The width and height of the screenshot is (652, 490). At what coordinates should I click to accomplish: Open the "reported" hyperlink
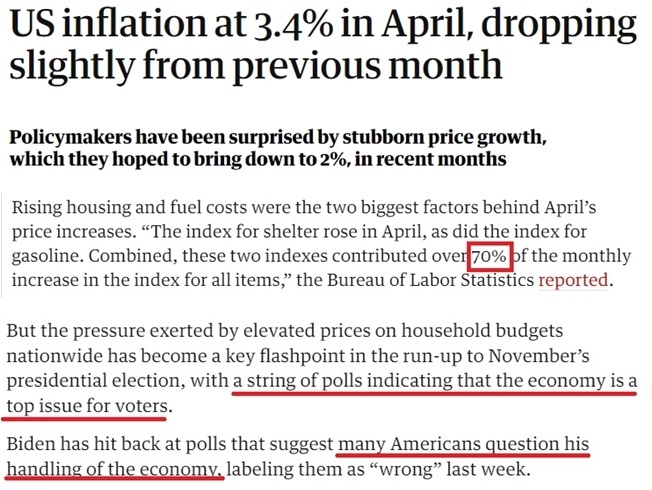572,281
